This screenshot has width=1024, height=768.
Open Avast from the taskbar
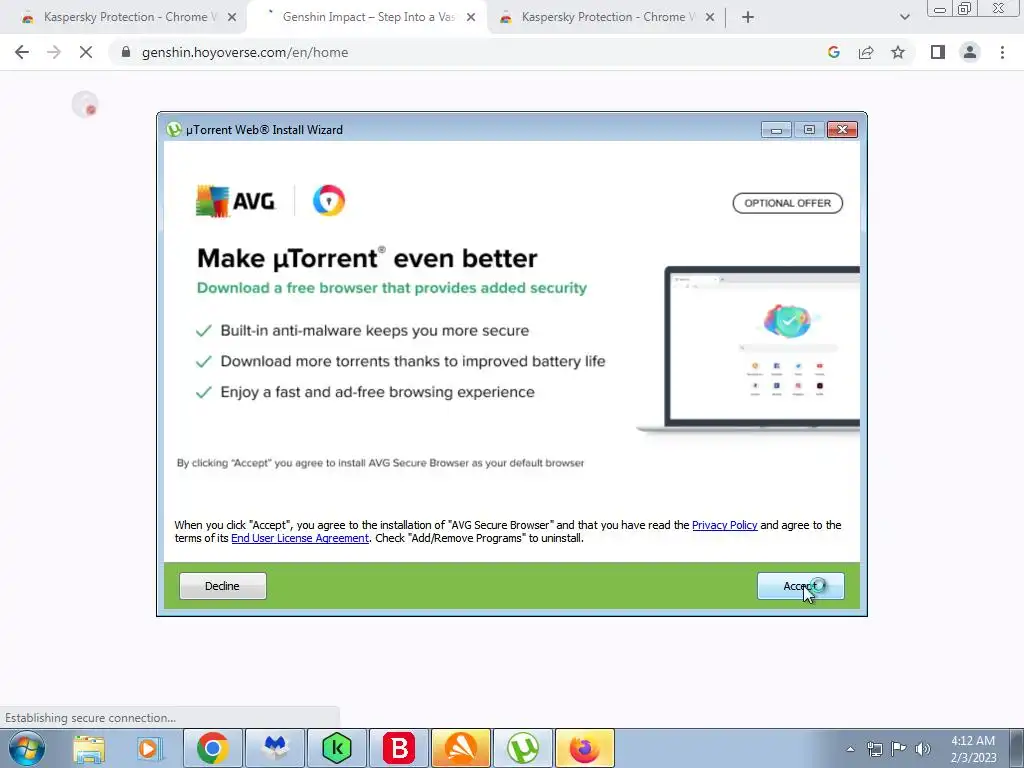[x=461, y=748]
